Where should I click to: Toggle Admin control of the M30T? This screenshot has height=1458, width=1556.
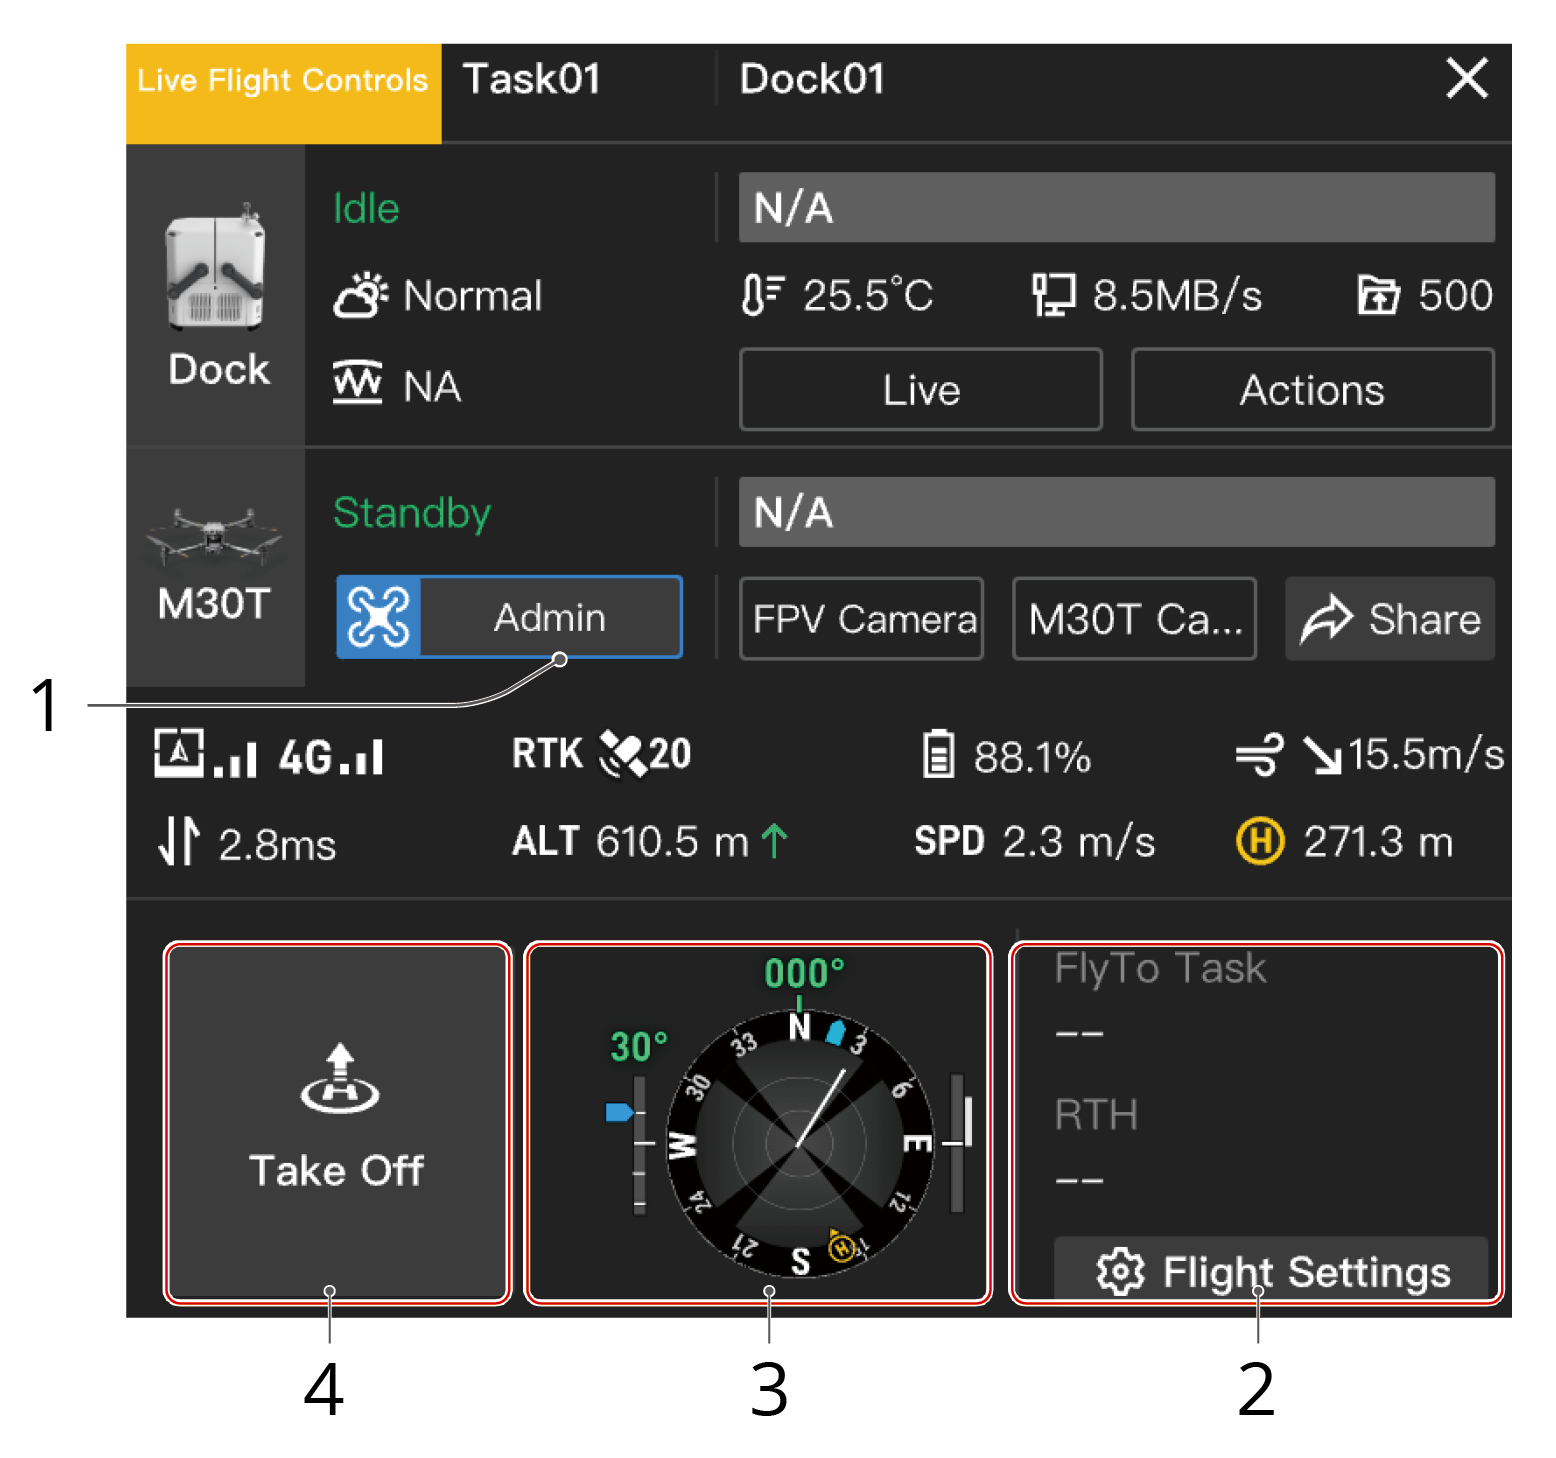(x=509, y=617)
